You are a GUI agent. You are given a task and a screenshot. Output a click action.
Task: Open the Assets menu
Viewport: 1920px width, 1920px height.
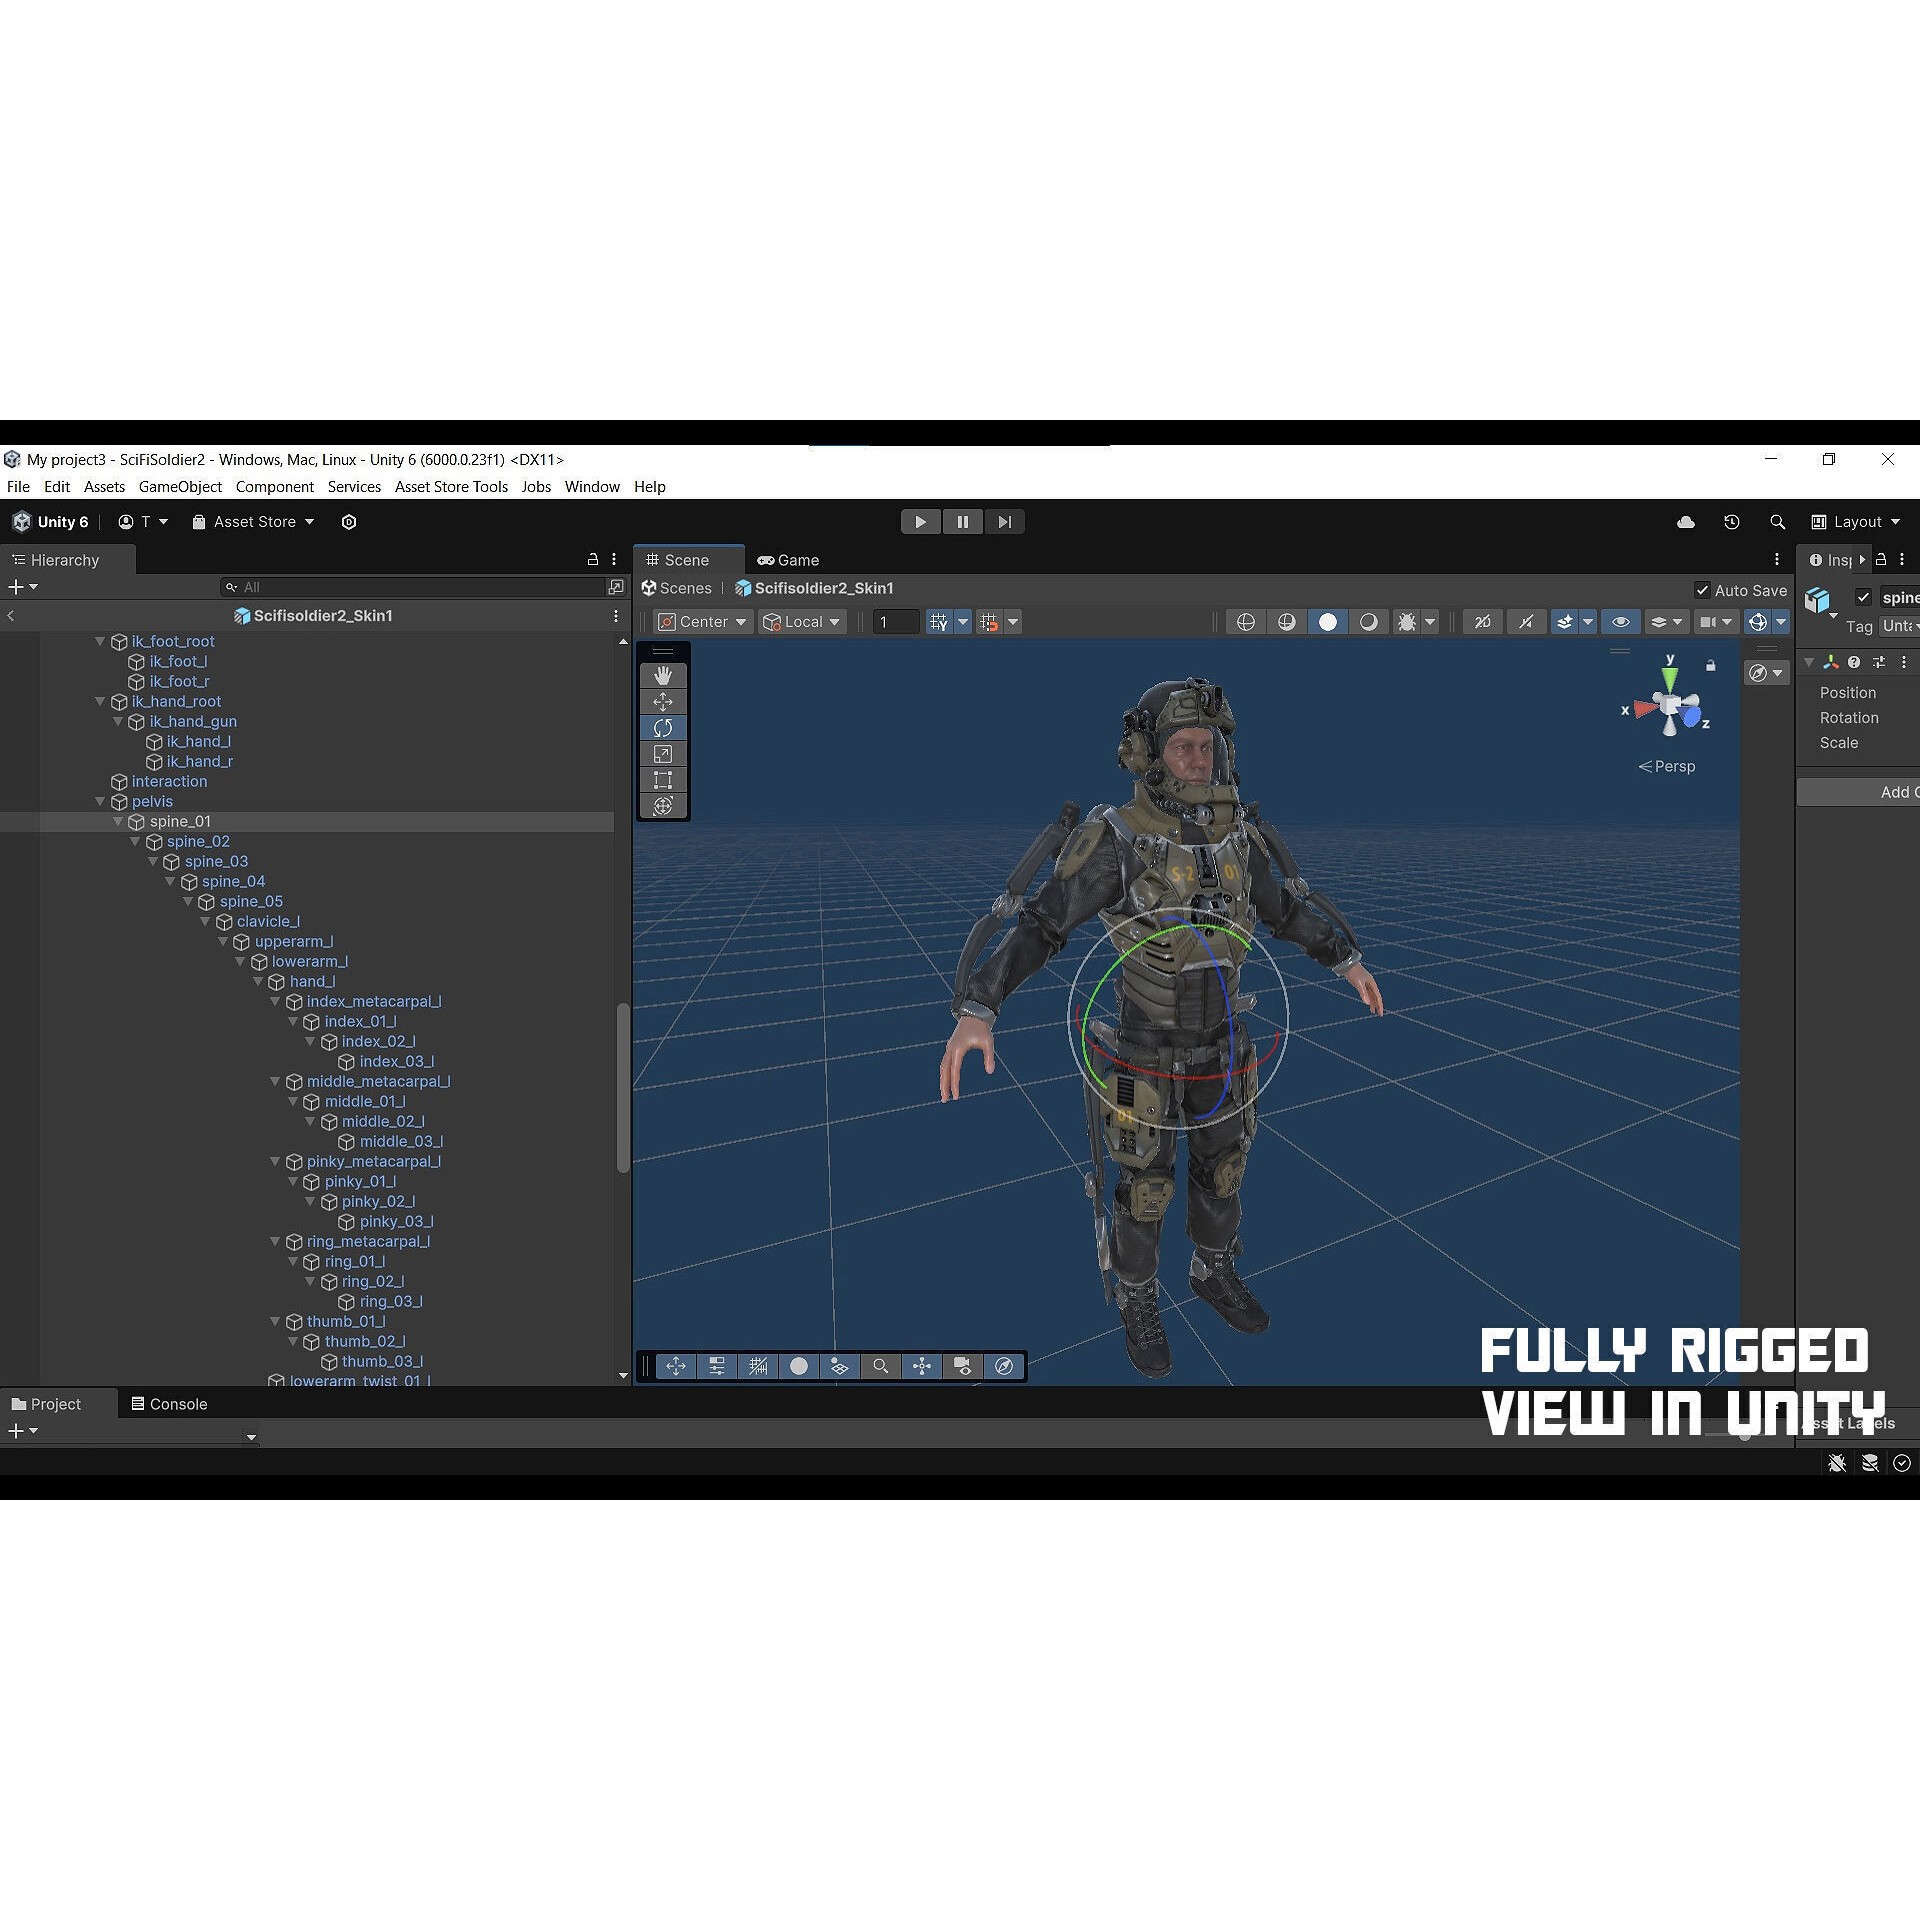(x=104, y=487)
